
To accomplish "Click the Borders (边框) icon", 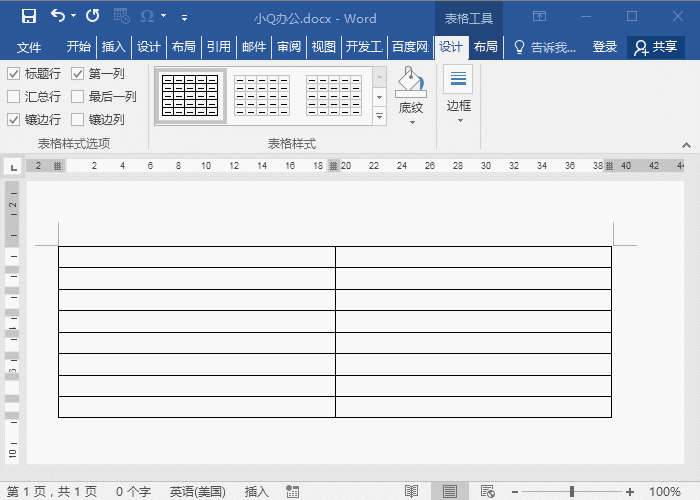I will tap(458, 79).
